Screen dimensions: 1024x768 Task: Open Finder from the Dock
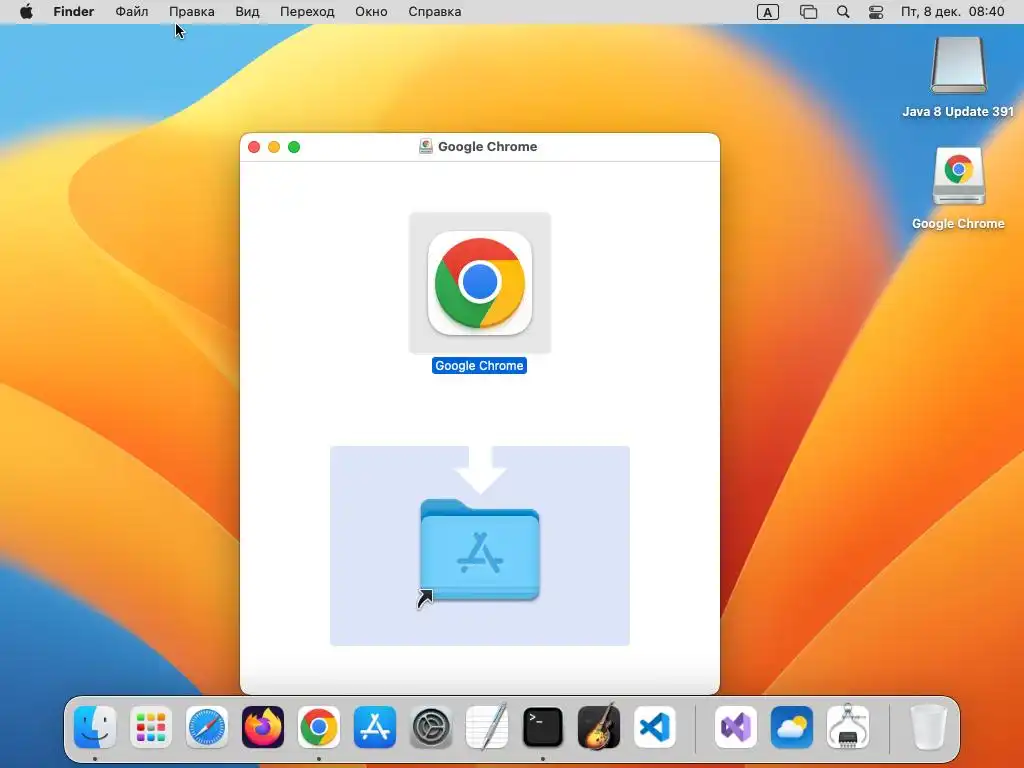(x=95, y=727)
